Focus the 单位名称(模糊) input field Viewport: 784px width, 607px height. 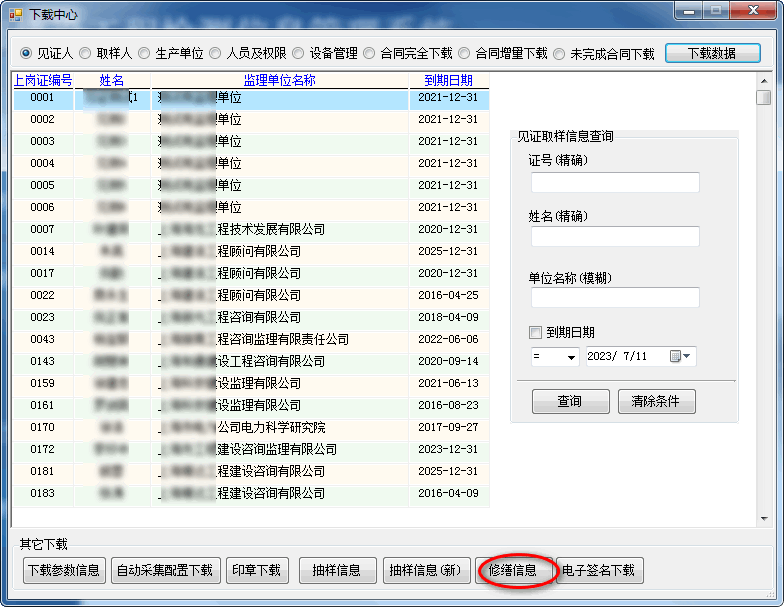(x=615, y=298)
